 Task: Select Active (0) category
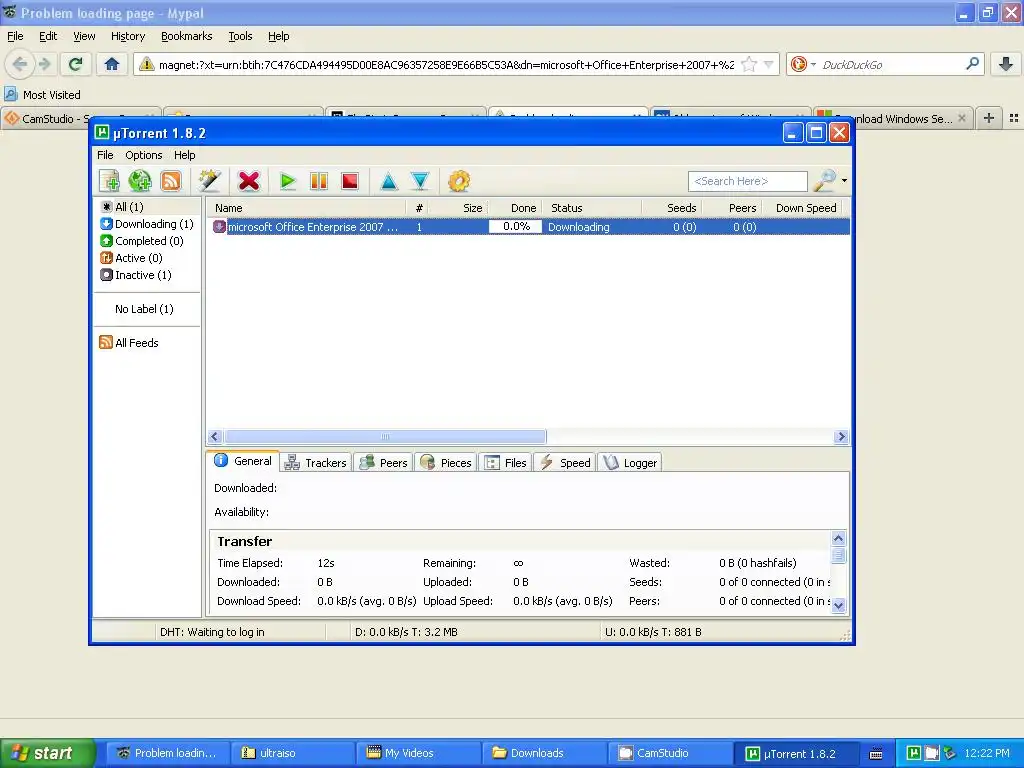(131, 258)
